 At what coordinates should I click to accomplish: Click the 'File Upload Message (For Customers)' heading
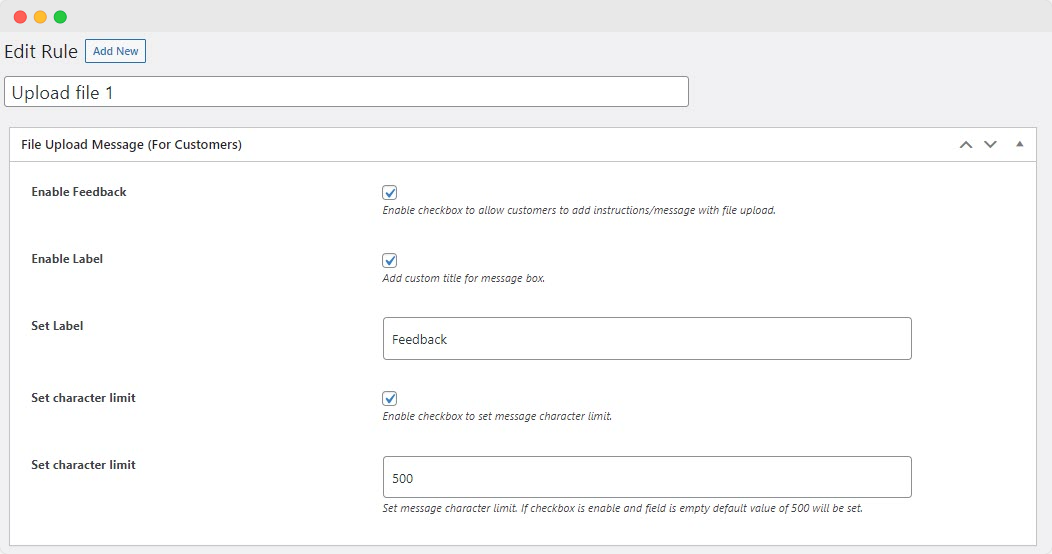tap(132, 144)
